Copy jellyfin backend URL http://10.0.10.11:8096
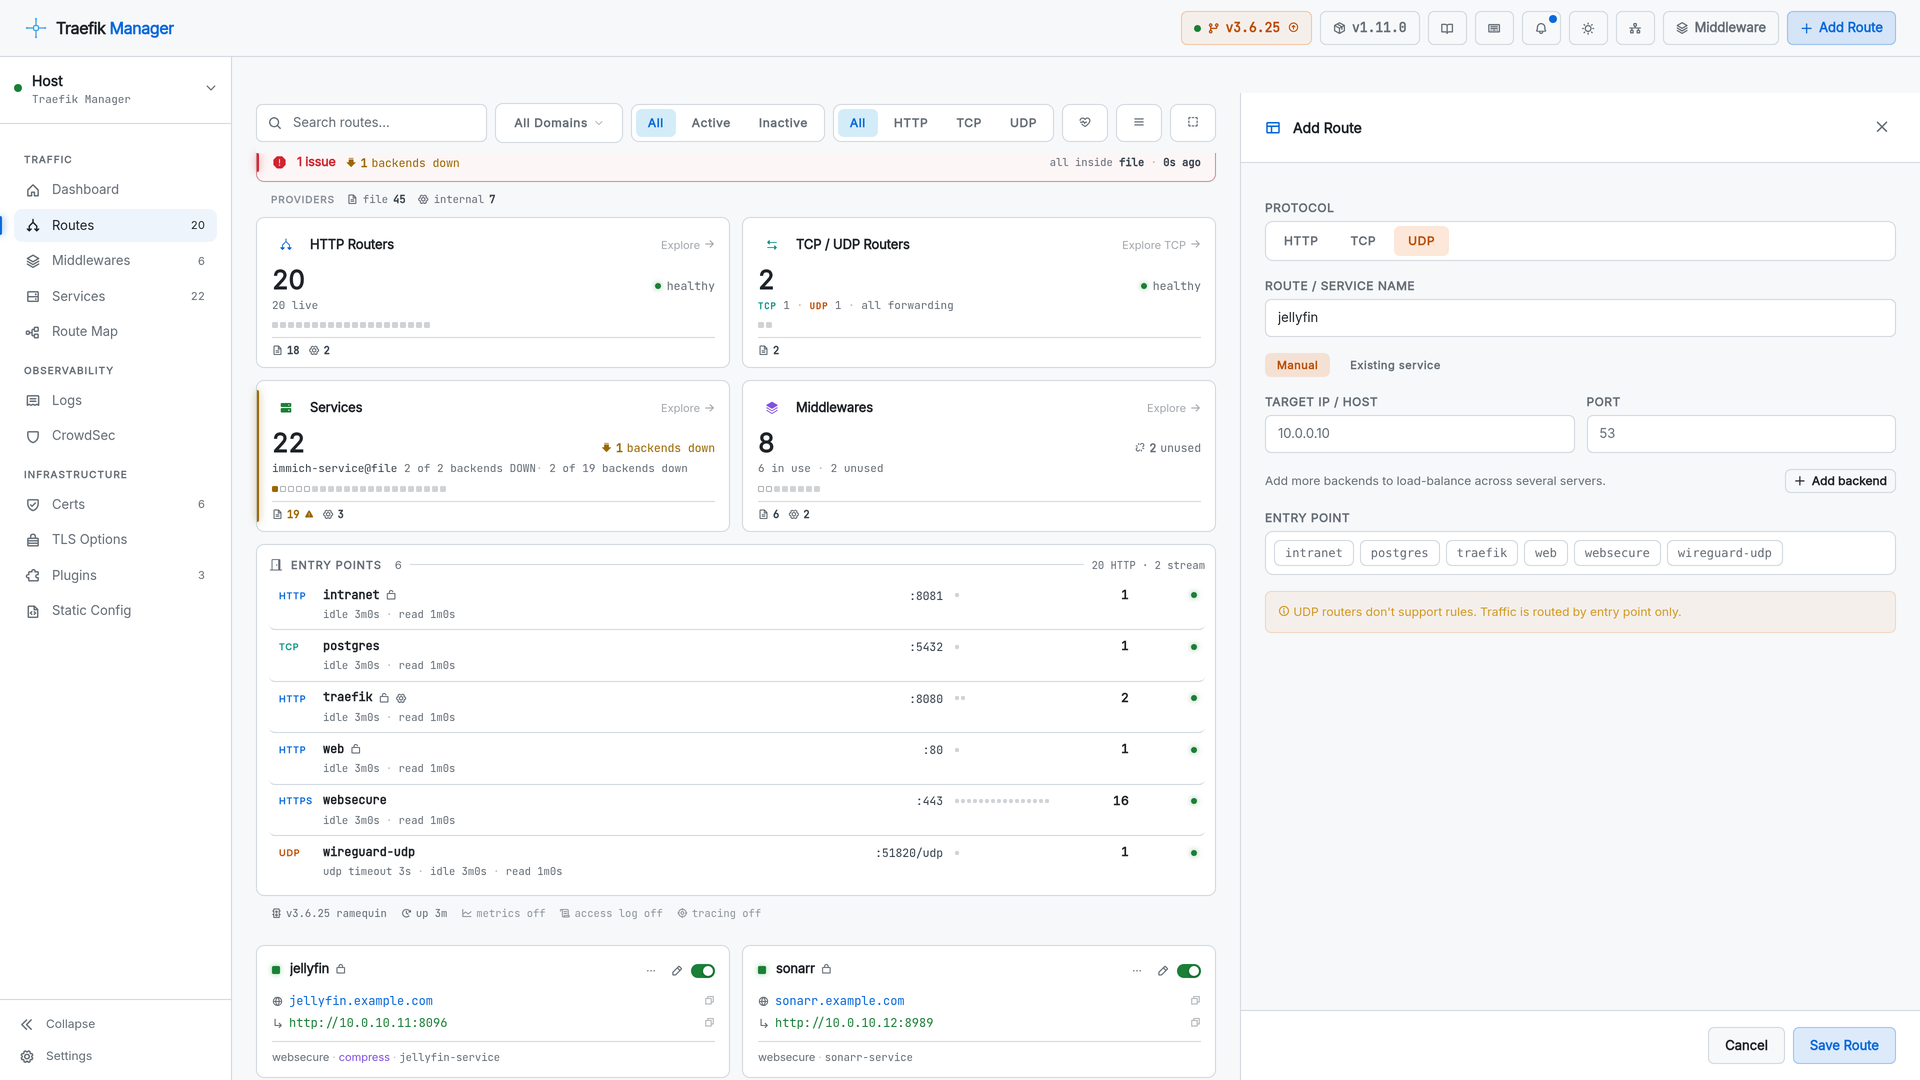This screenshot has height=1080, width=1920. (x=709, y=1023)
